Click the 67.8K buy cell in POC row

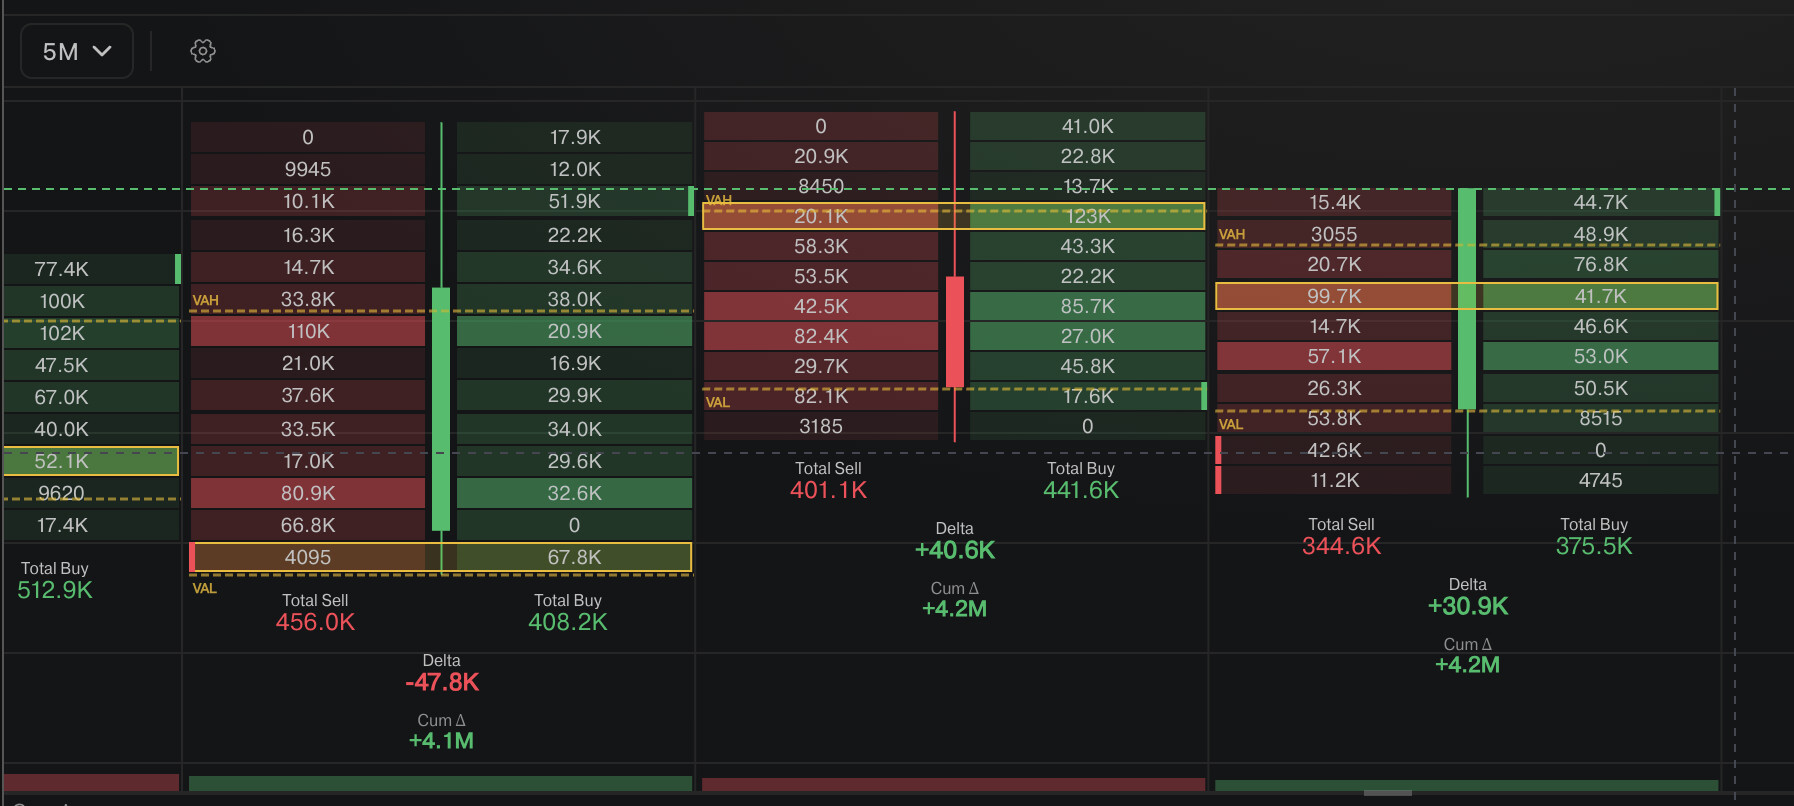pos(574,557)
